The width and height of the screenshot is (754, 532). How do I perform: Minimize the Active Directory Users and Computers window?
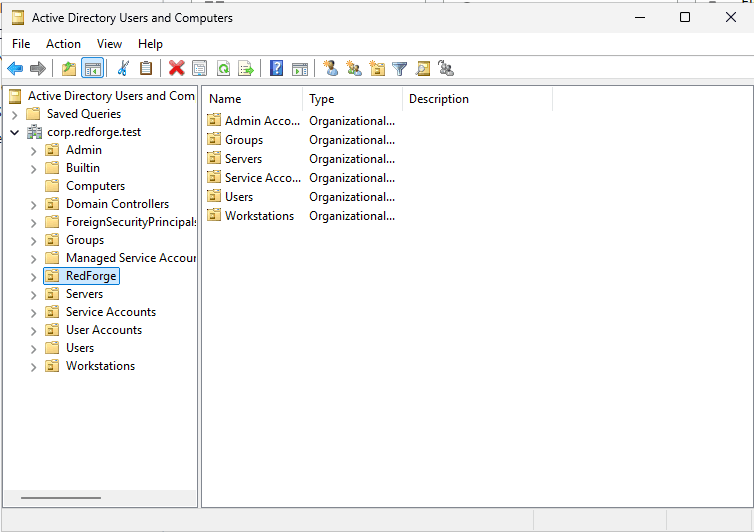point(640,17)
